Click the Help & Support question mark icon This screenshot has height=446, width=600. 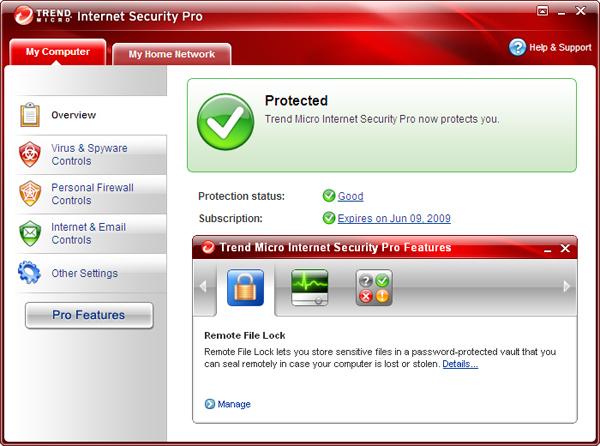coord(517,47)
